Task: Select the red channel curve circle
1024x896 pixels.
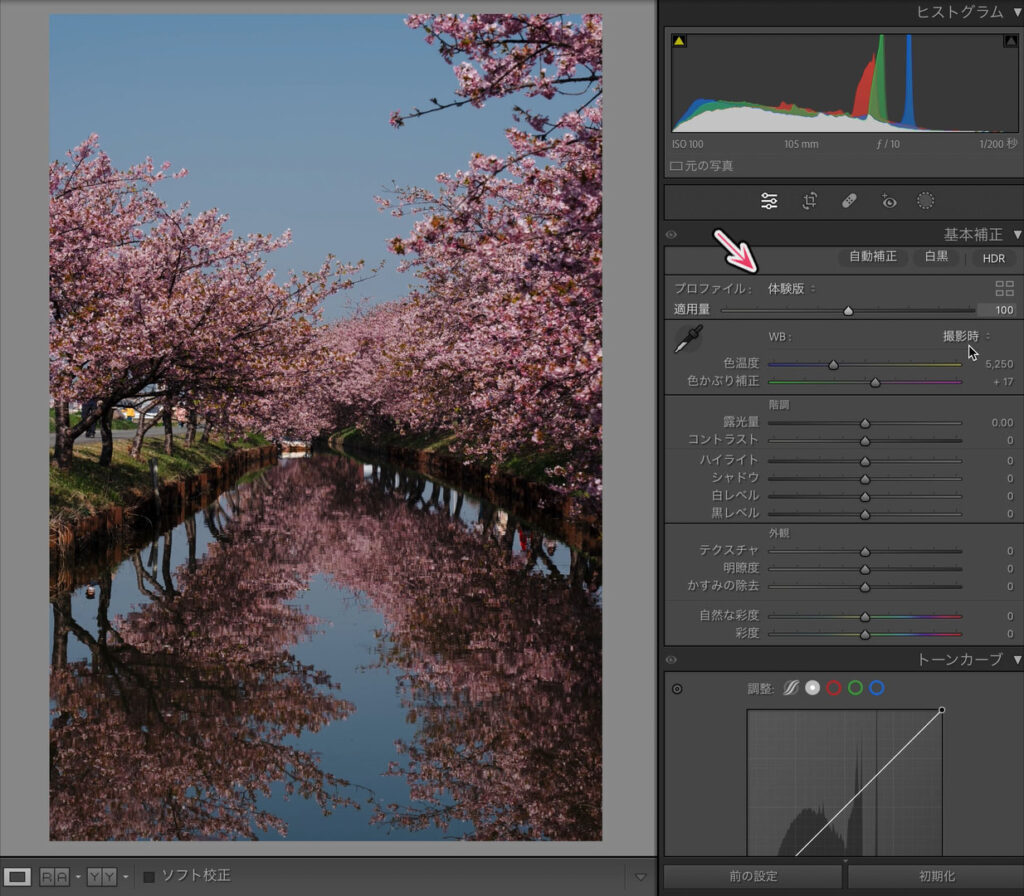Action: point(833,688)
